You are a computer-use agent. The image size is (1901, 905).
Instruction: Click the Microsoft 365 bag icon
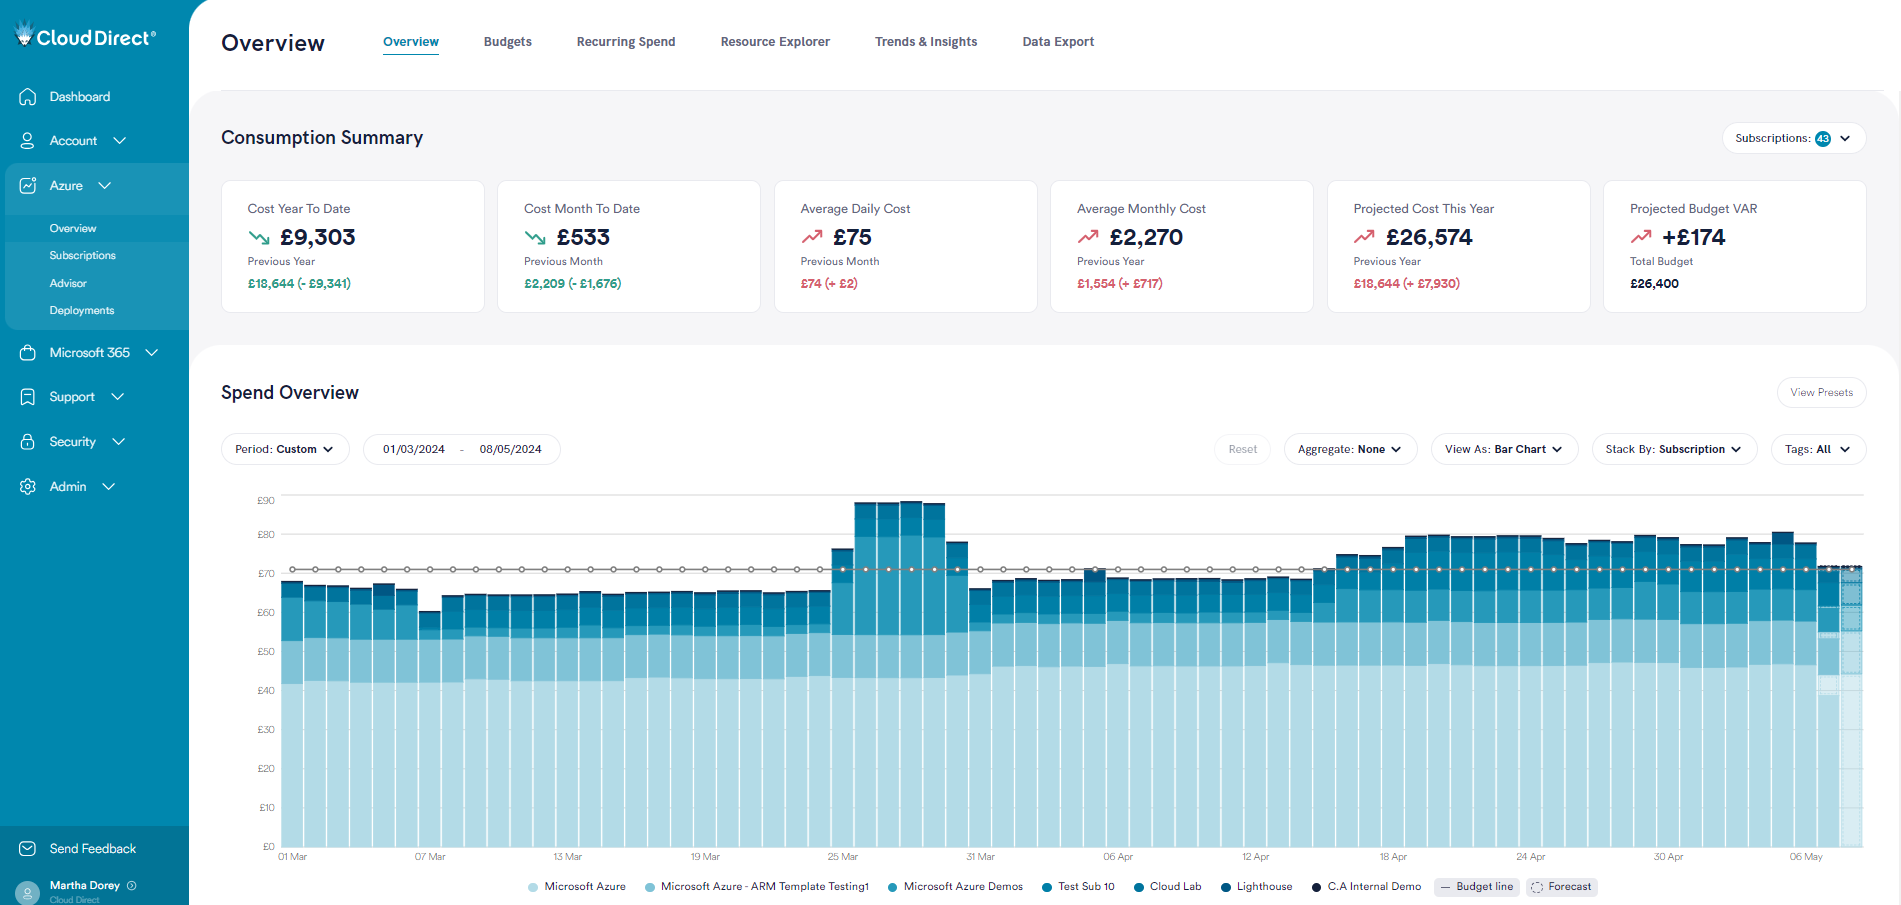(28, 353)
